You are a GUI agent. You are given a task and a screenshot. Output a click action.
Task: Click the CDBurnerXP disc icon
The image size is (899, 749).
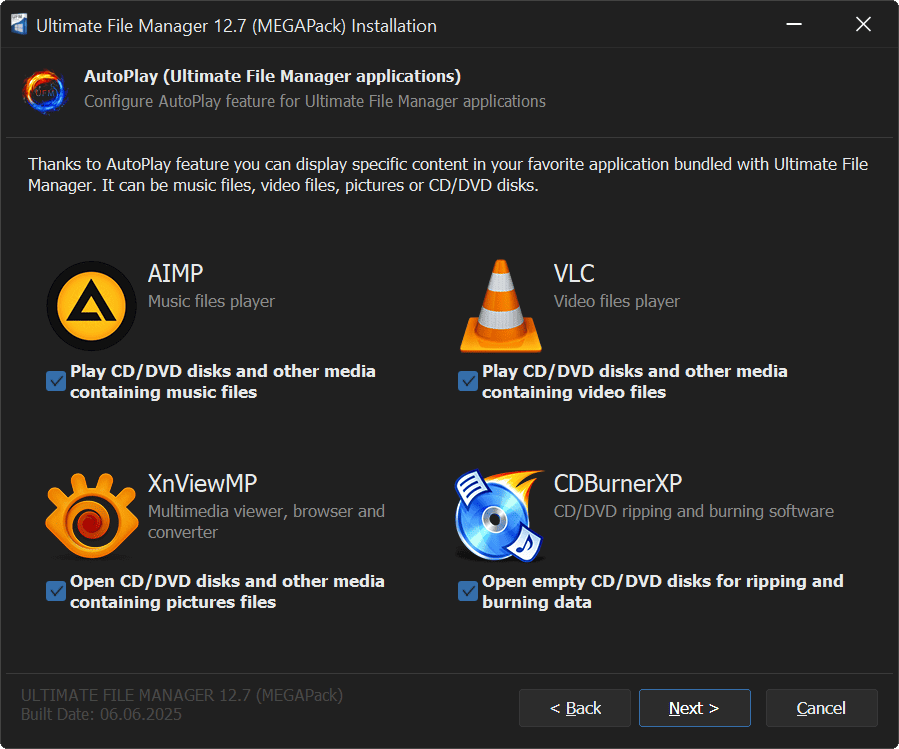click(x=499, y=517)
